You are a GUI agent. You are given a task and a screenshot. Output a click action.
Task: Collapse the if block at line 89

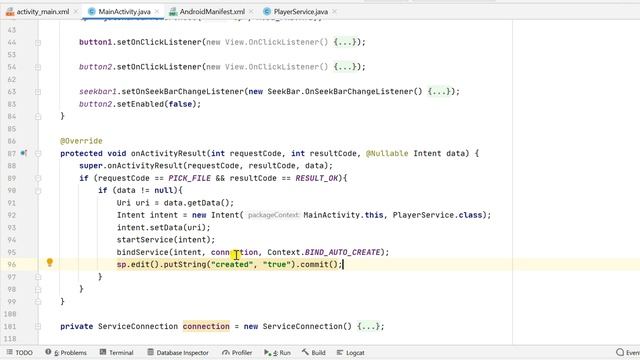(38, 178)
